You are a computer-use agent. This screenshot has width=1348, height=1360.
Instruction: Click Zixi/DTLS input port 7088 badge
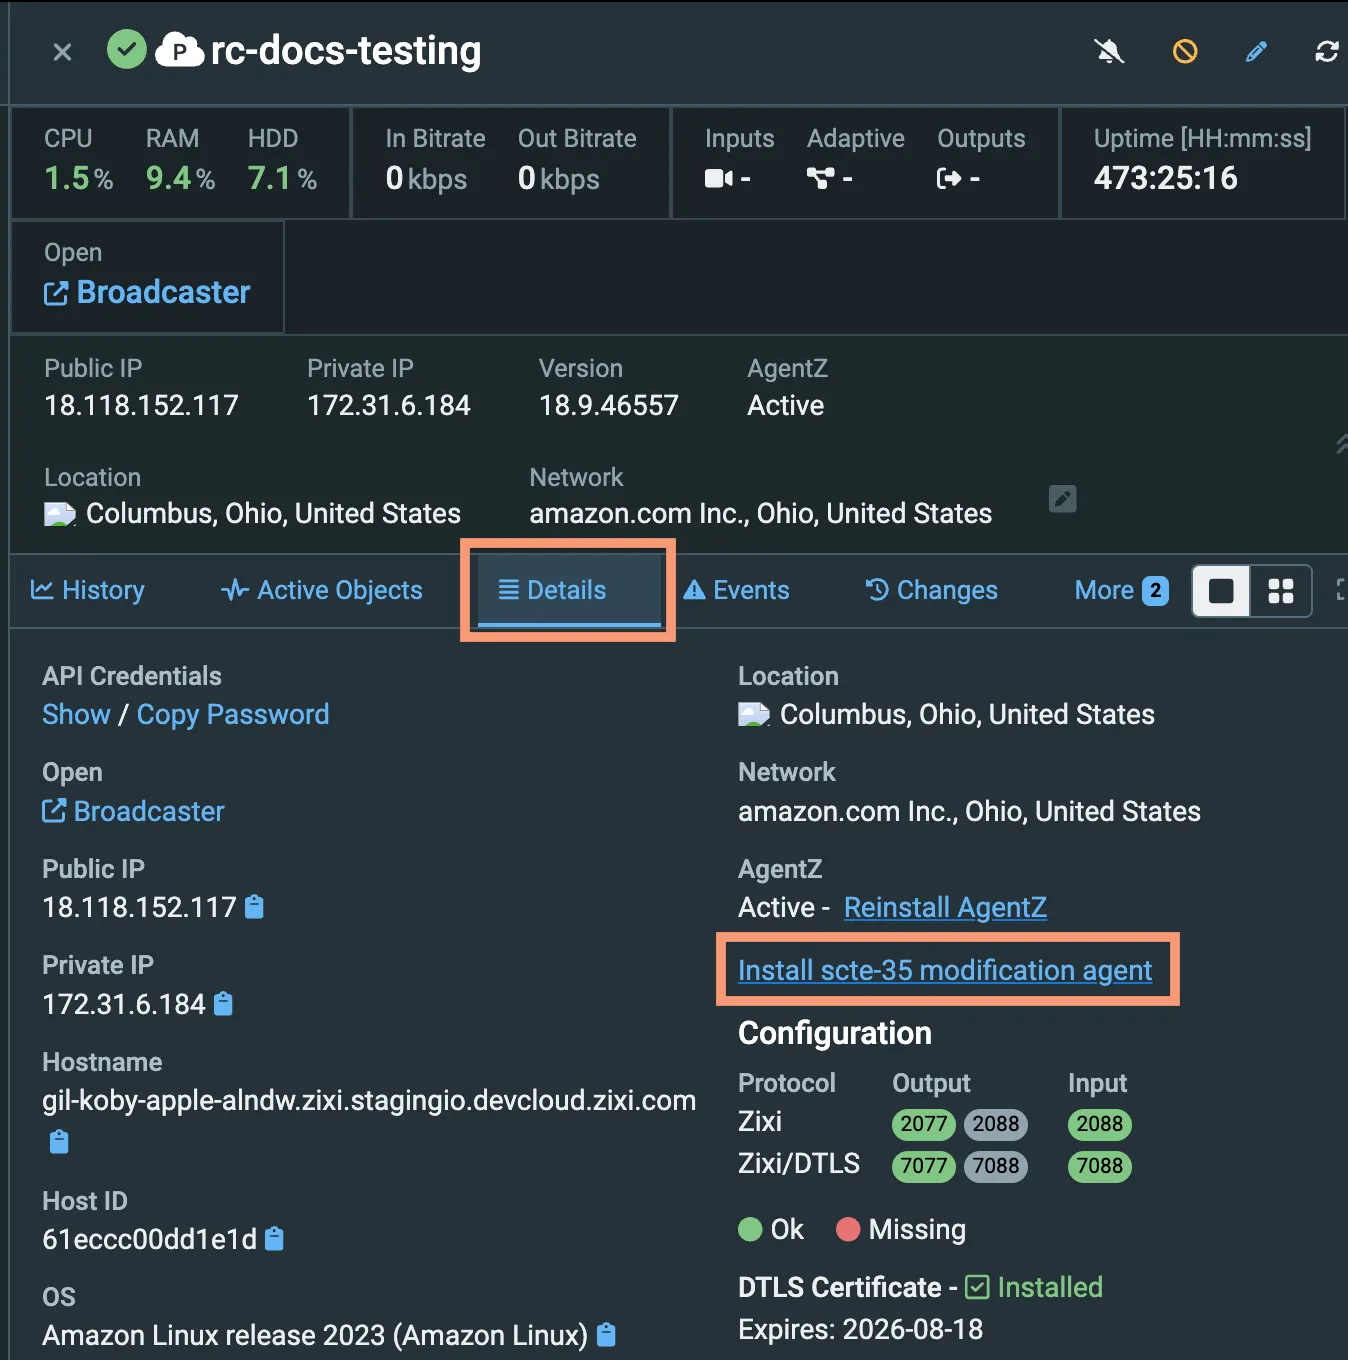point(1100,1166)
